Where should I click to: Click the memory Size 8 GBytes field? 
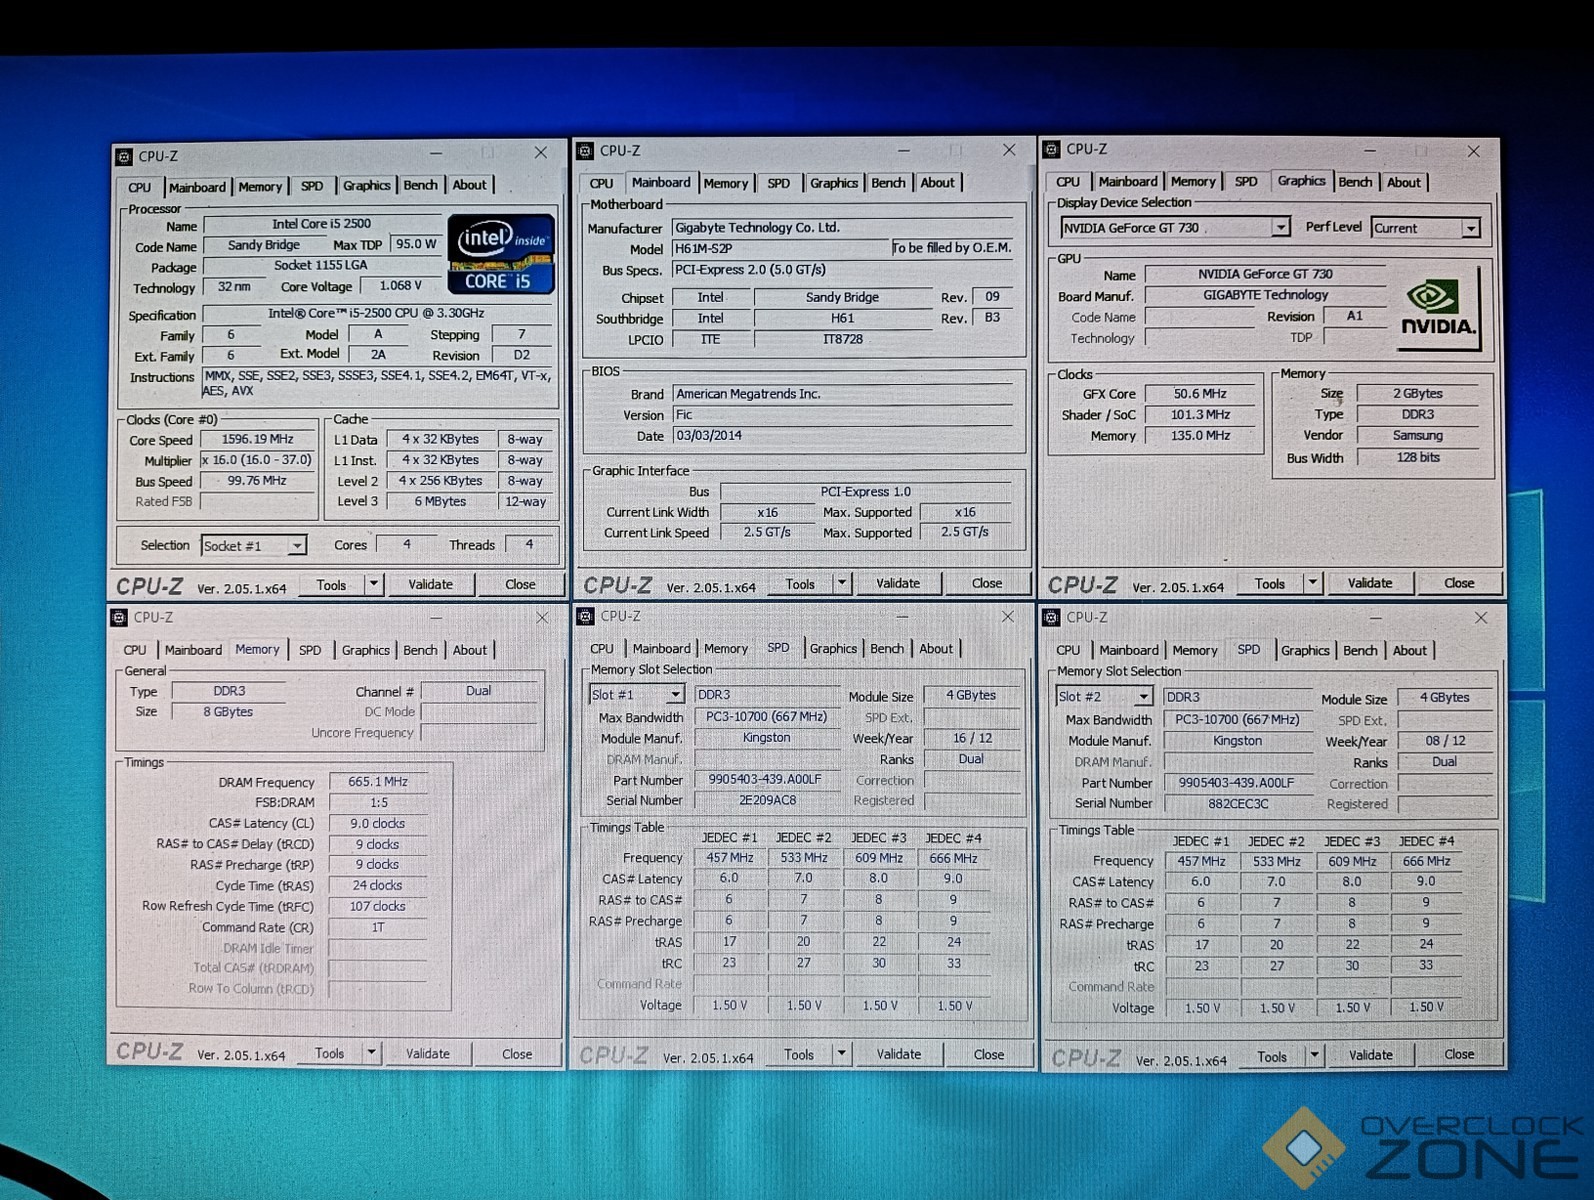click(x=228, y=712)
